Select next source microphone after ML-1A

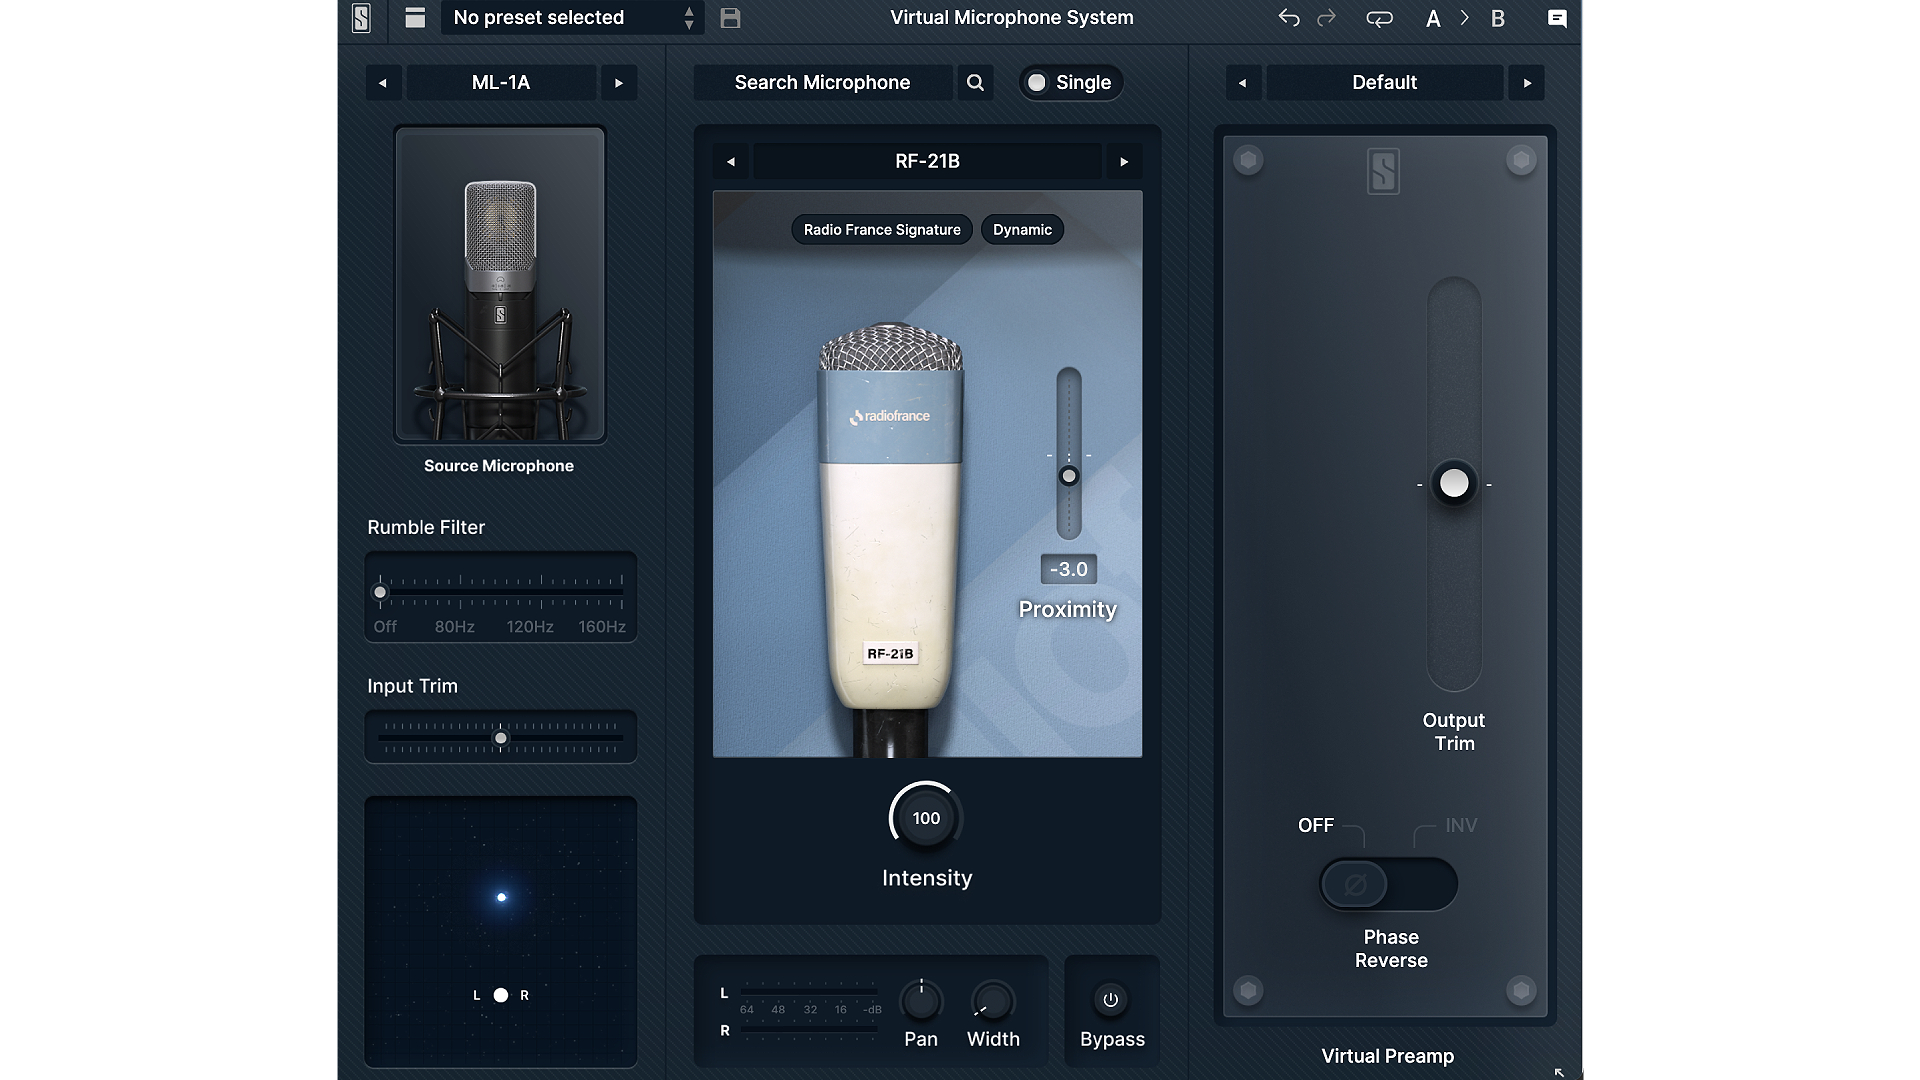pos(619,83)
